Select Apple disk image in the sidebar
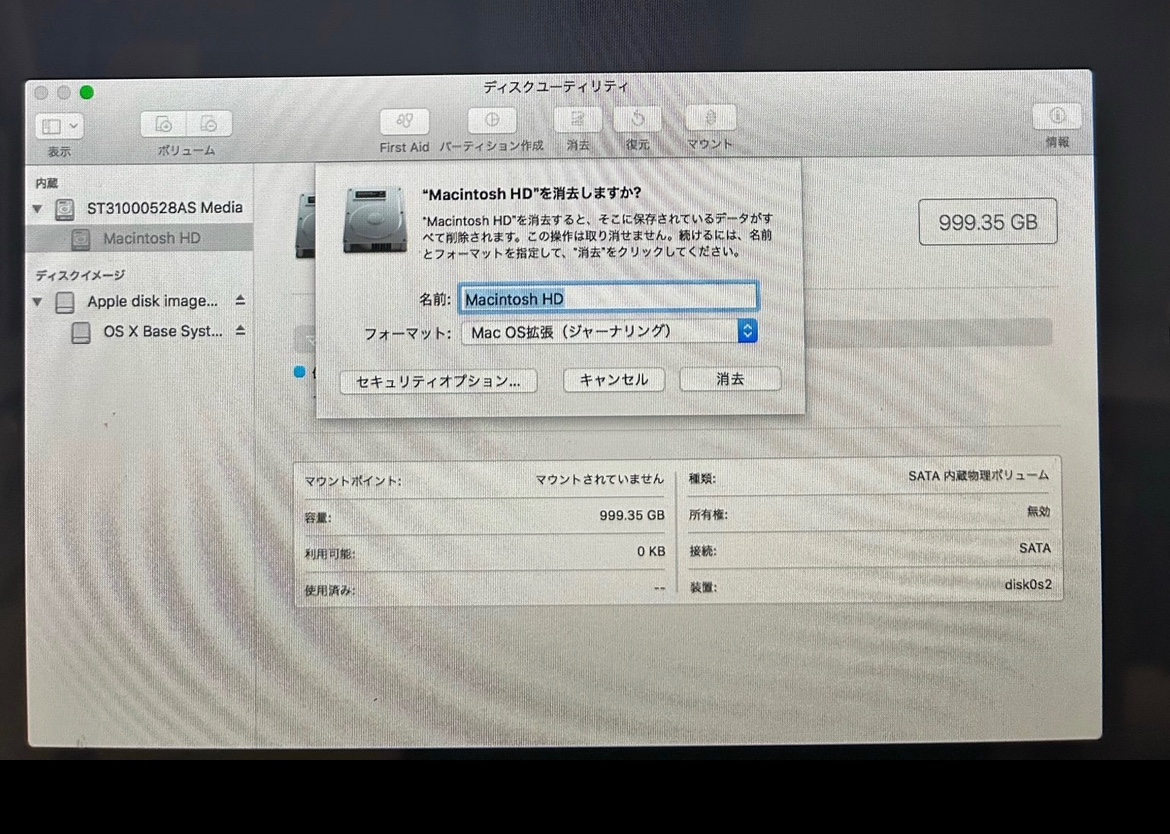This screenshot has width=1170, height=834. 152,301
